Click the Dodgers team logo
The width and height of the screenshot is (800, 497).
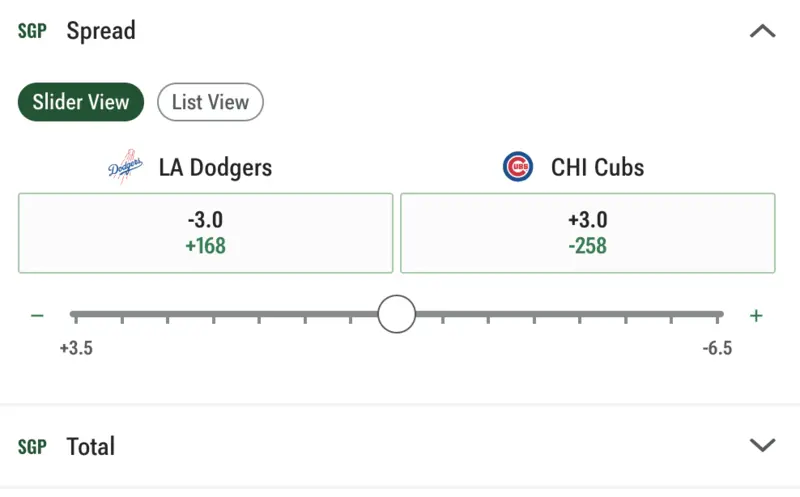tap(126, 167)
